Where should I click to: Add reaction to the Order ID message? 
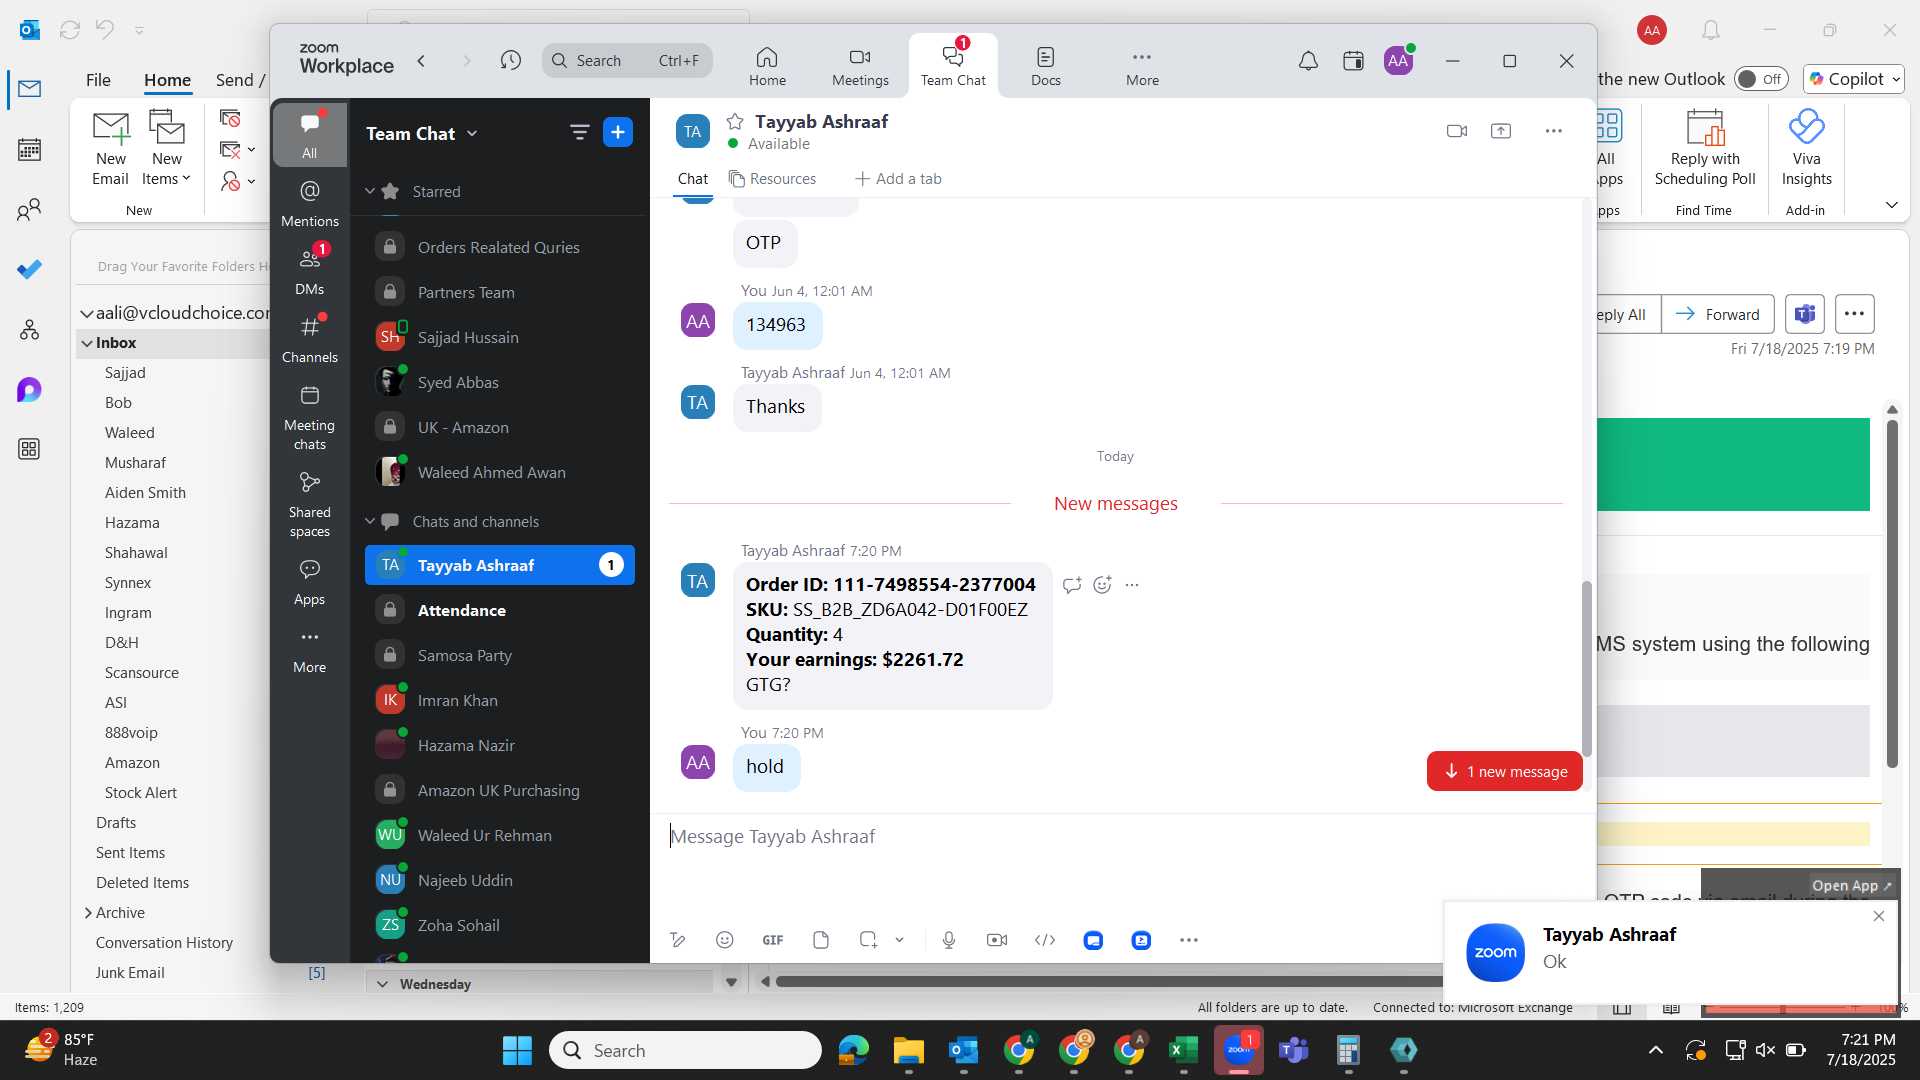click(1102, 585)
